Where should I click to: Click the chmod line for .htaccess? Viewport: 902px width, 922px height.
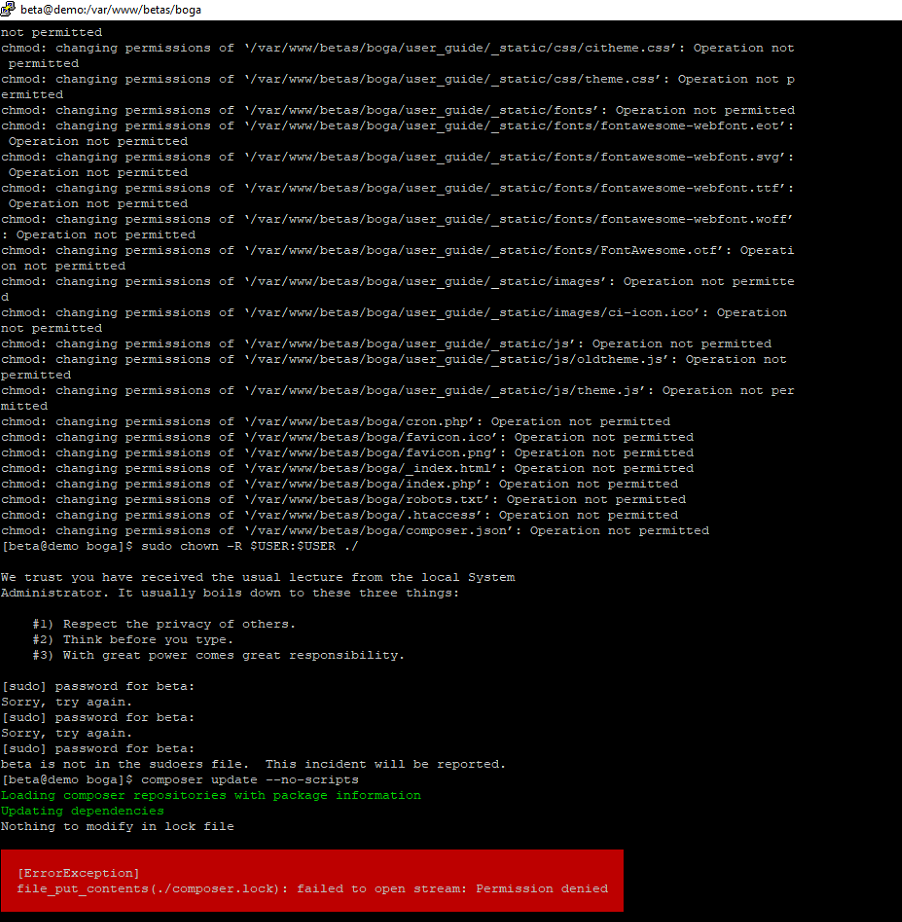339,515
